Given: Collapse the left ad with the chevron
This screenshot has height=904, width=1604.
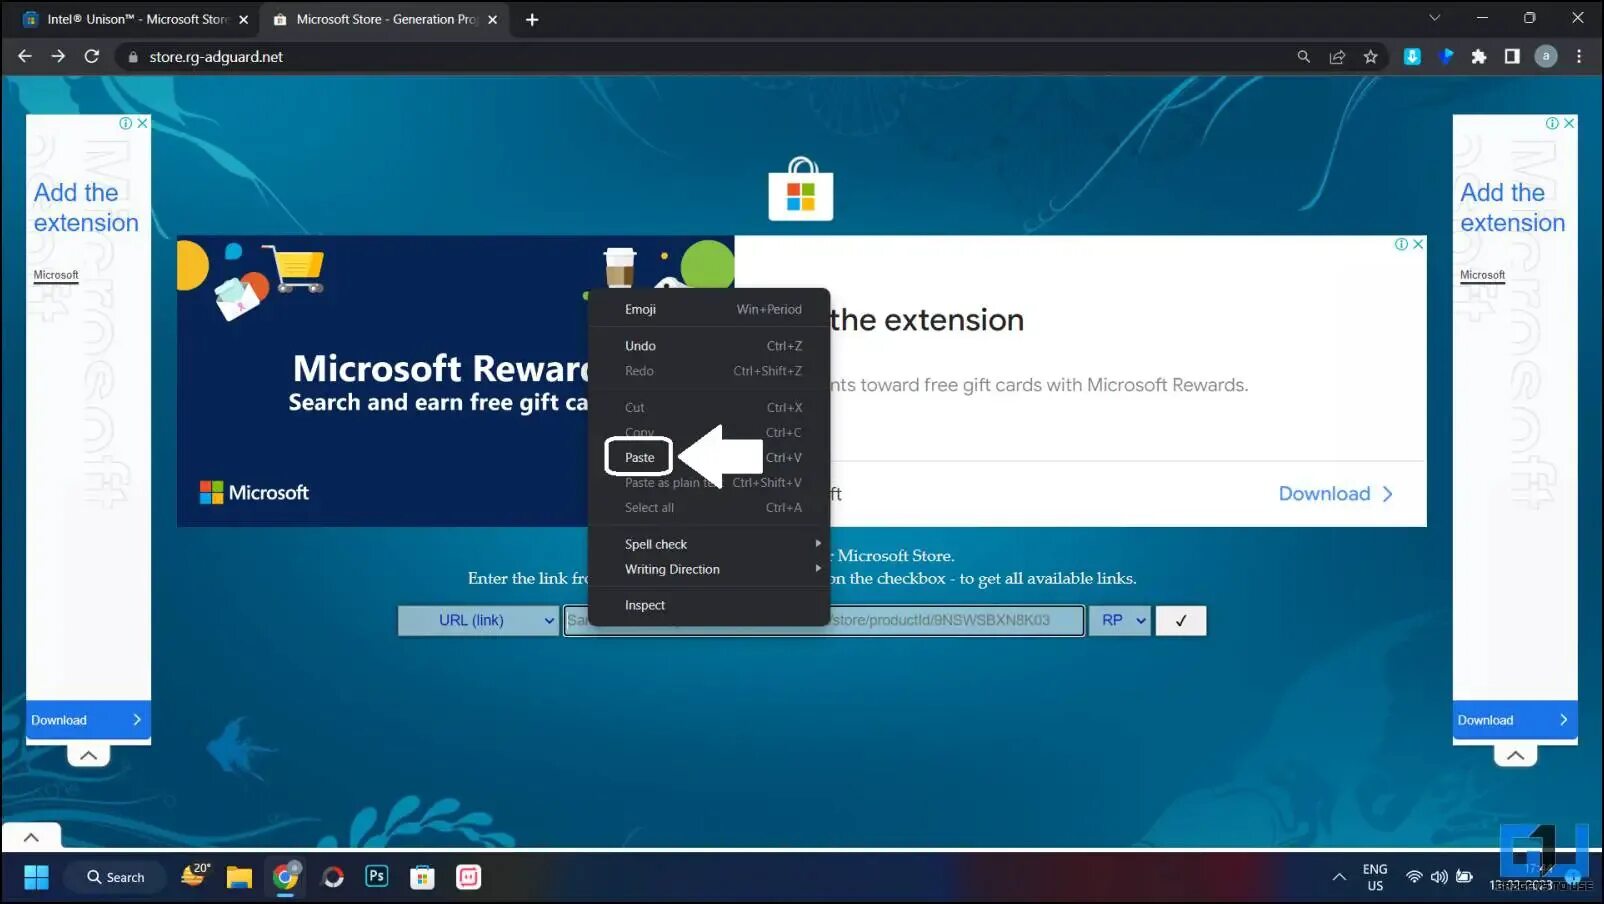Looking at the screenshot, I should coord(89,755).
